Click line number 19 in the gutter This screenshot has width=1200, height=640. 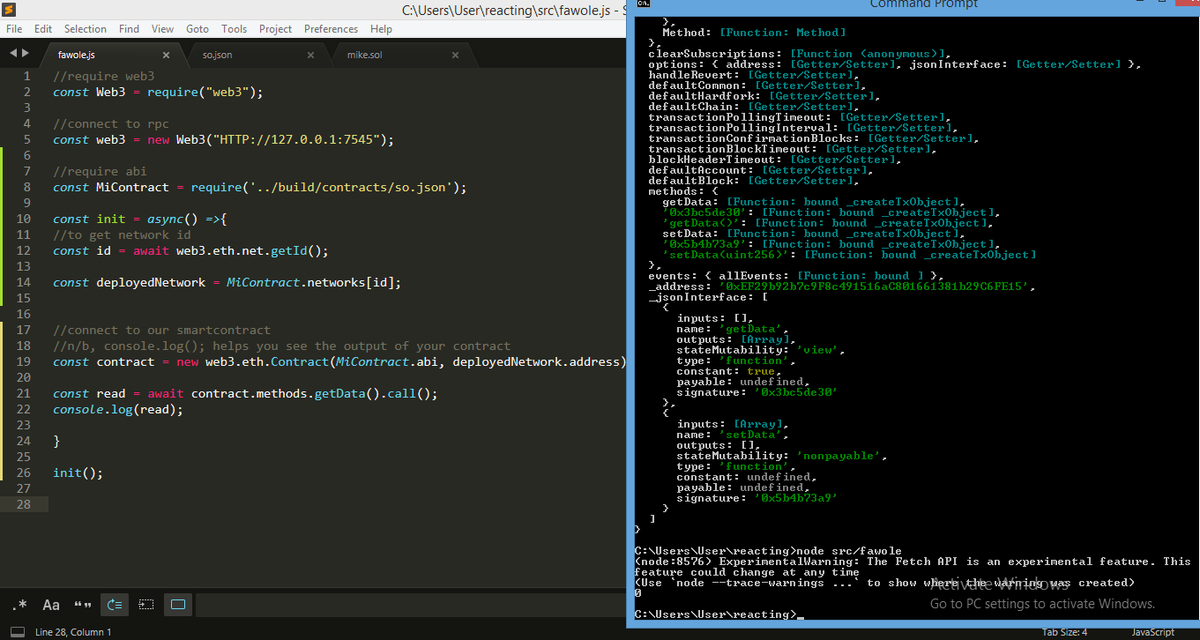click(x=24, y=362)
